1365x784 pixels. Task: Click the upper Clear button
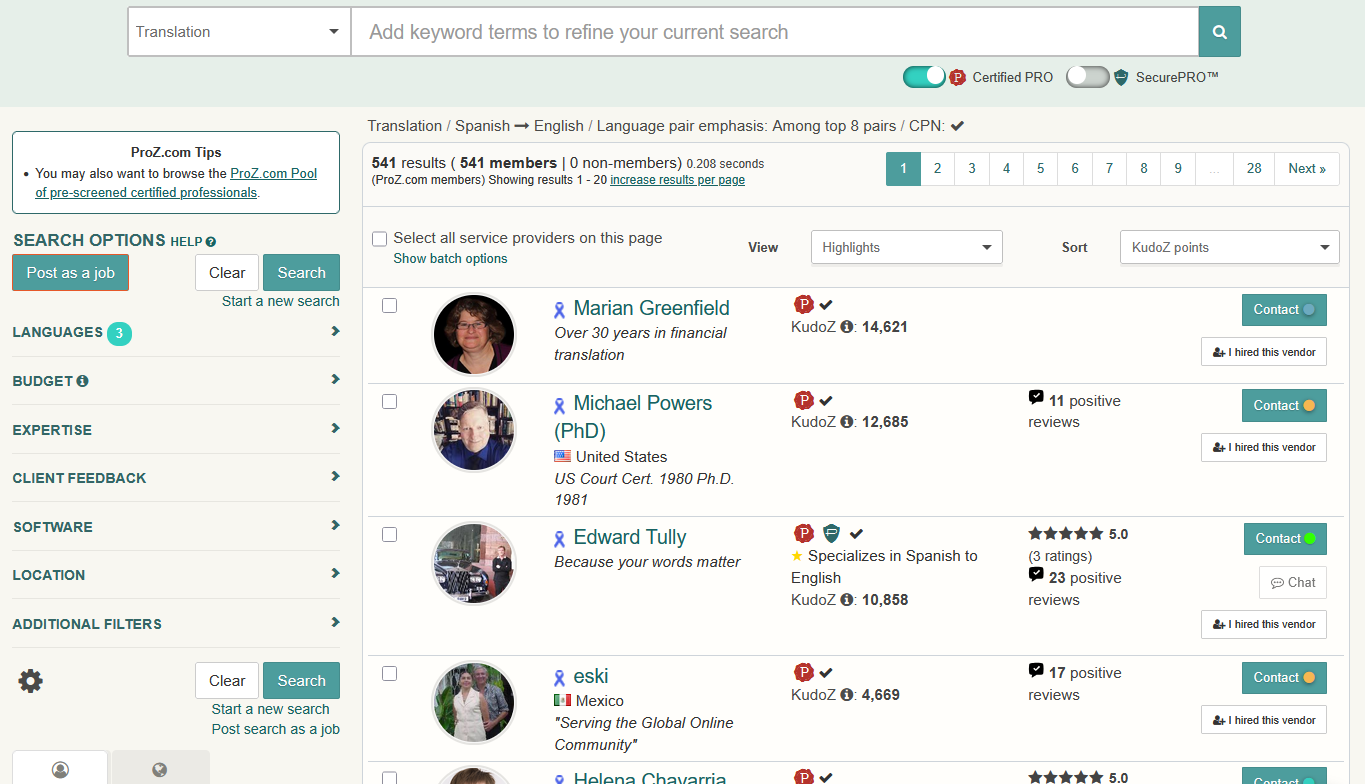tap(227, 273)
